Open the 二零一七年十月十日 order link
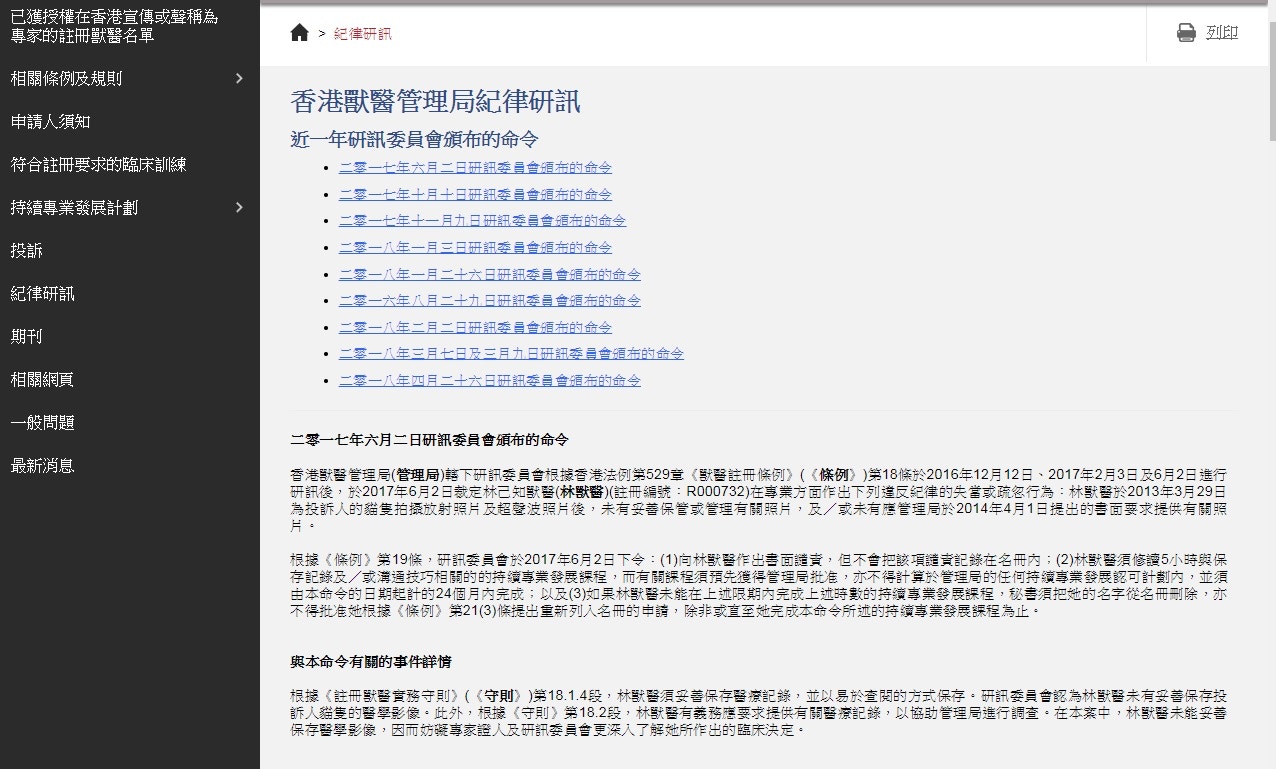 point(475,194)
